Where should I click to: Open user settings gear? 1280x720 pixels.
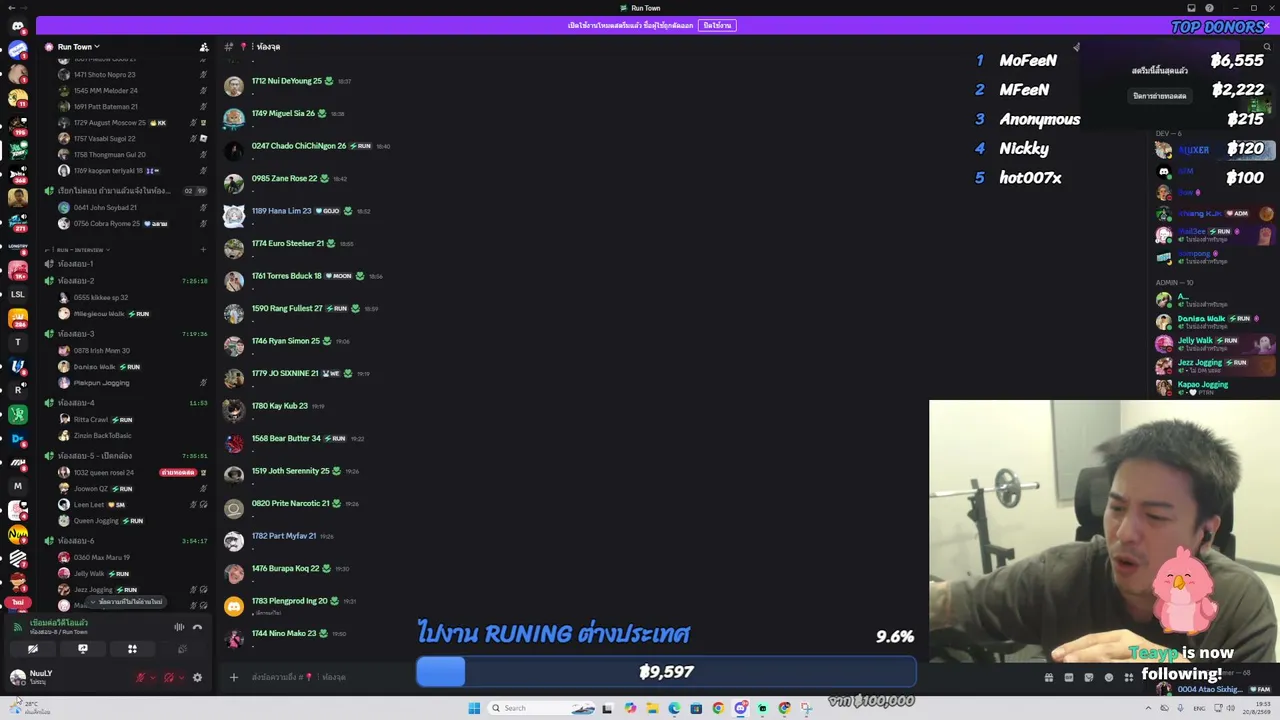197,678
